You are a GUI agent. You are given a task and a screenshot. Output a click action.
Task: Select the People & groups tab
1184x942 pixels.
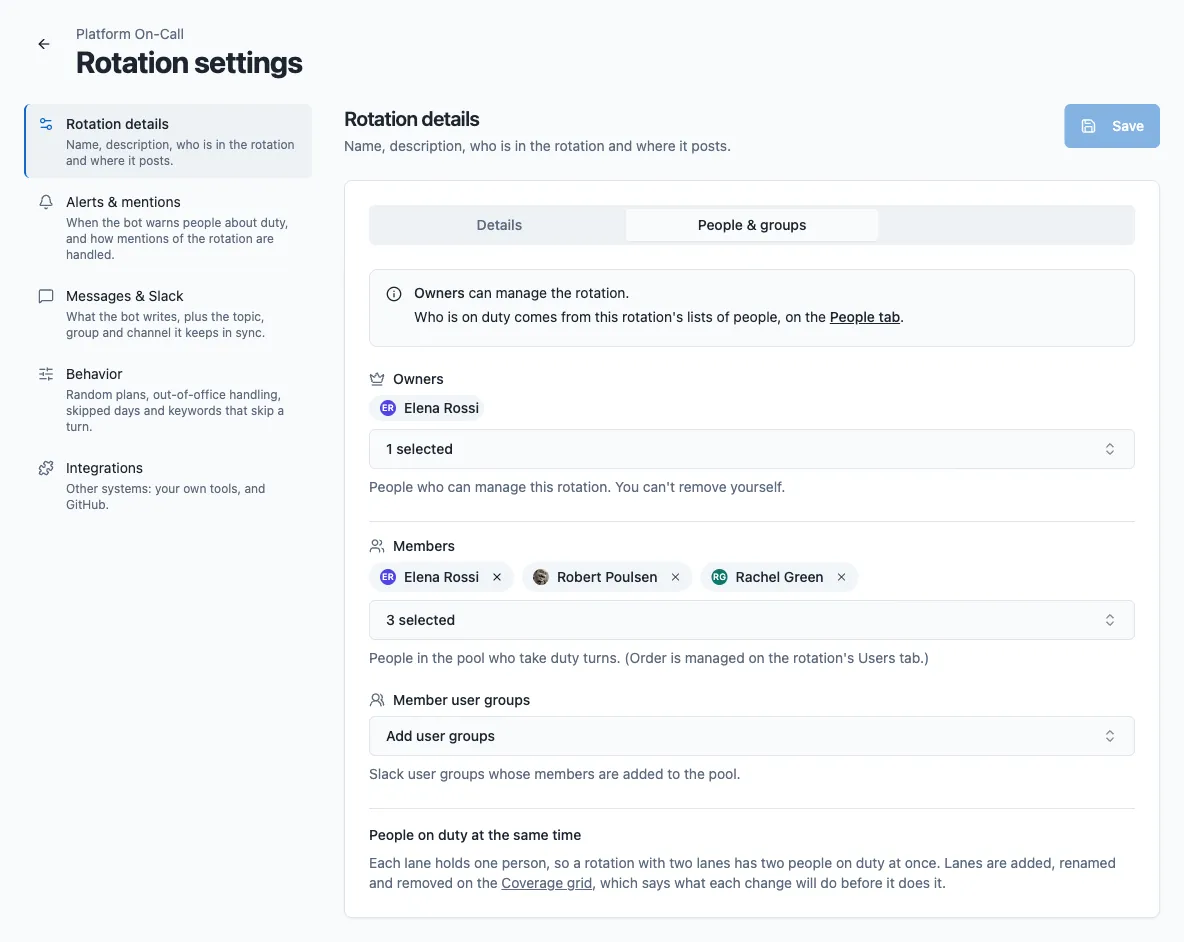751,225
